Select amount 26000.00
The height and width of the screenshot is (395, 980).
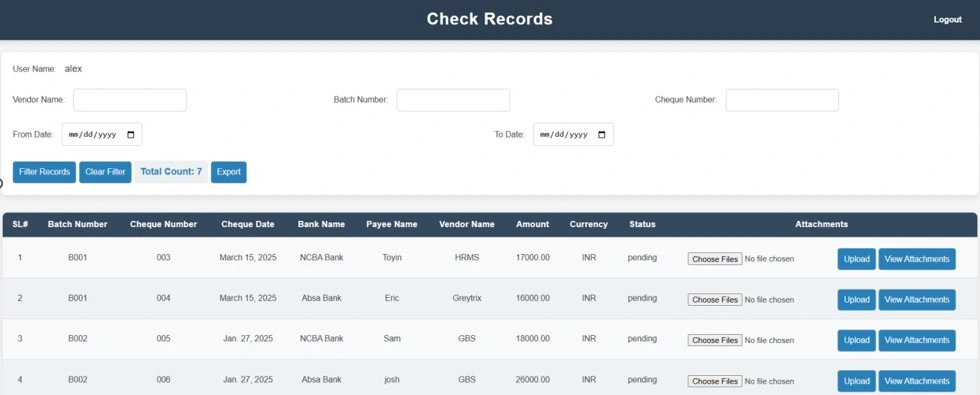click(533, 379)
